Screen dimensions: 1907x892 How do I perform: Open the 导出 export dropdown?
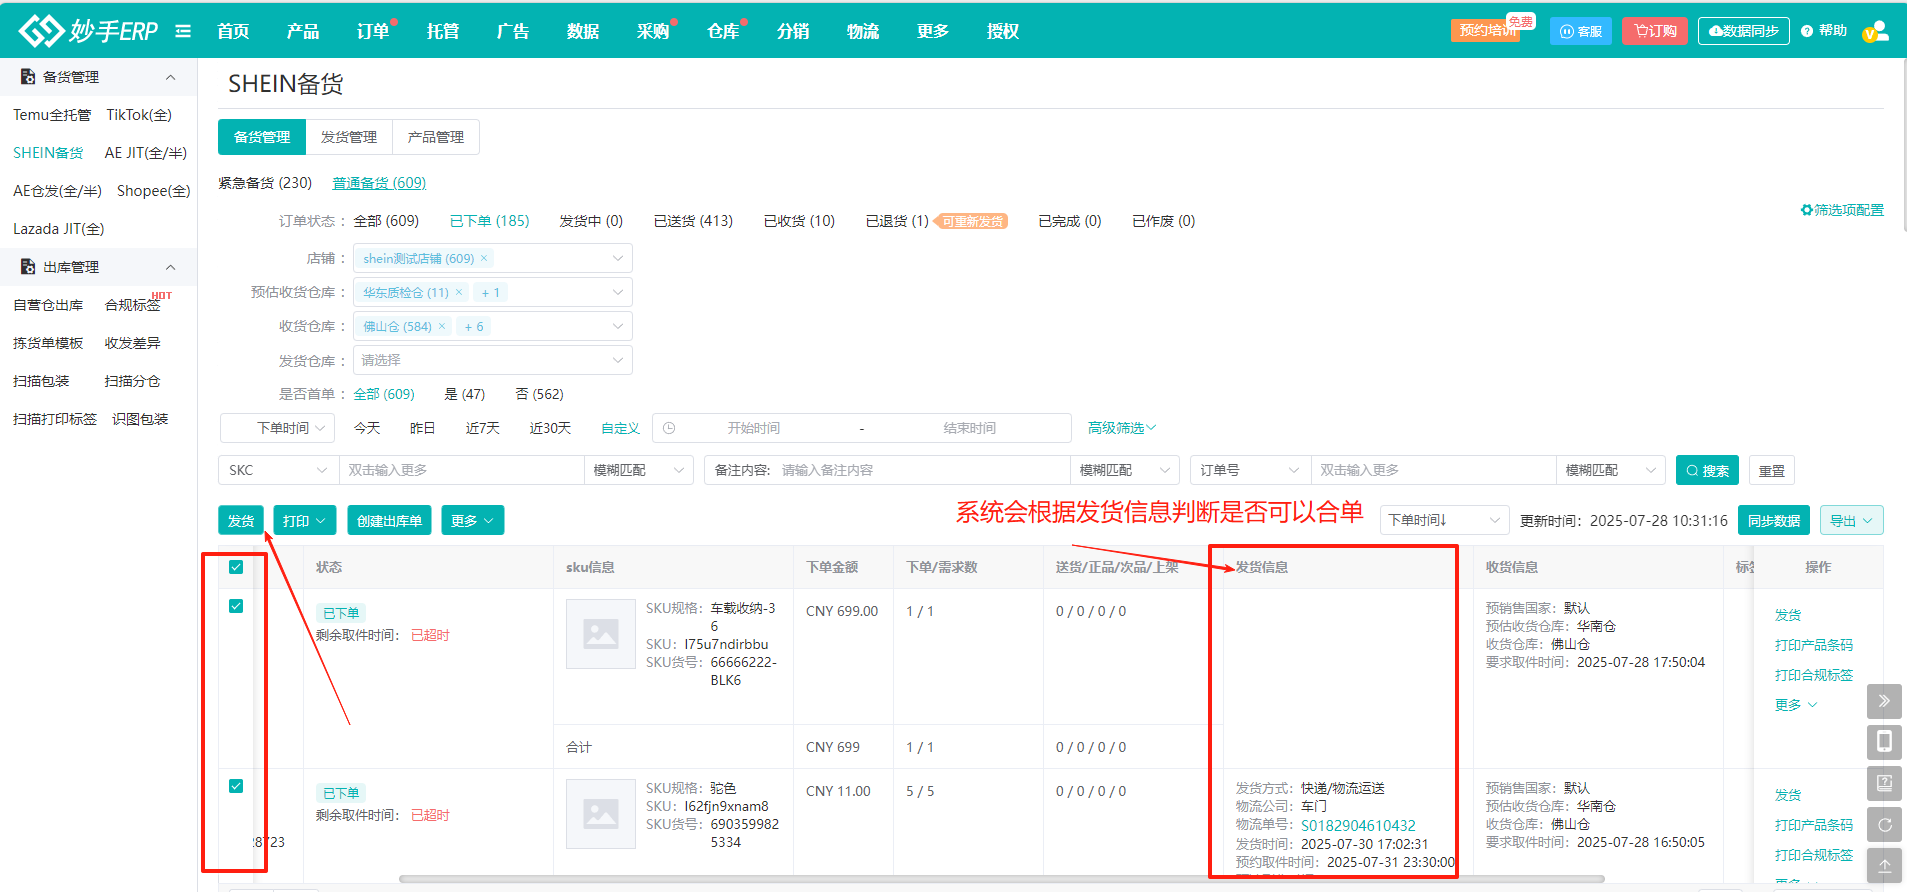[1852, 520]
